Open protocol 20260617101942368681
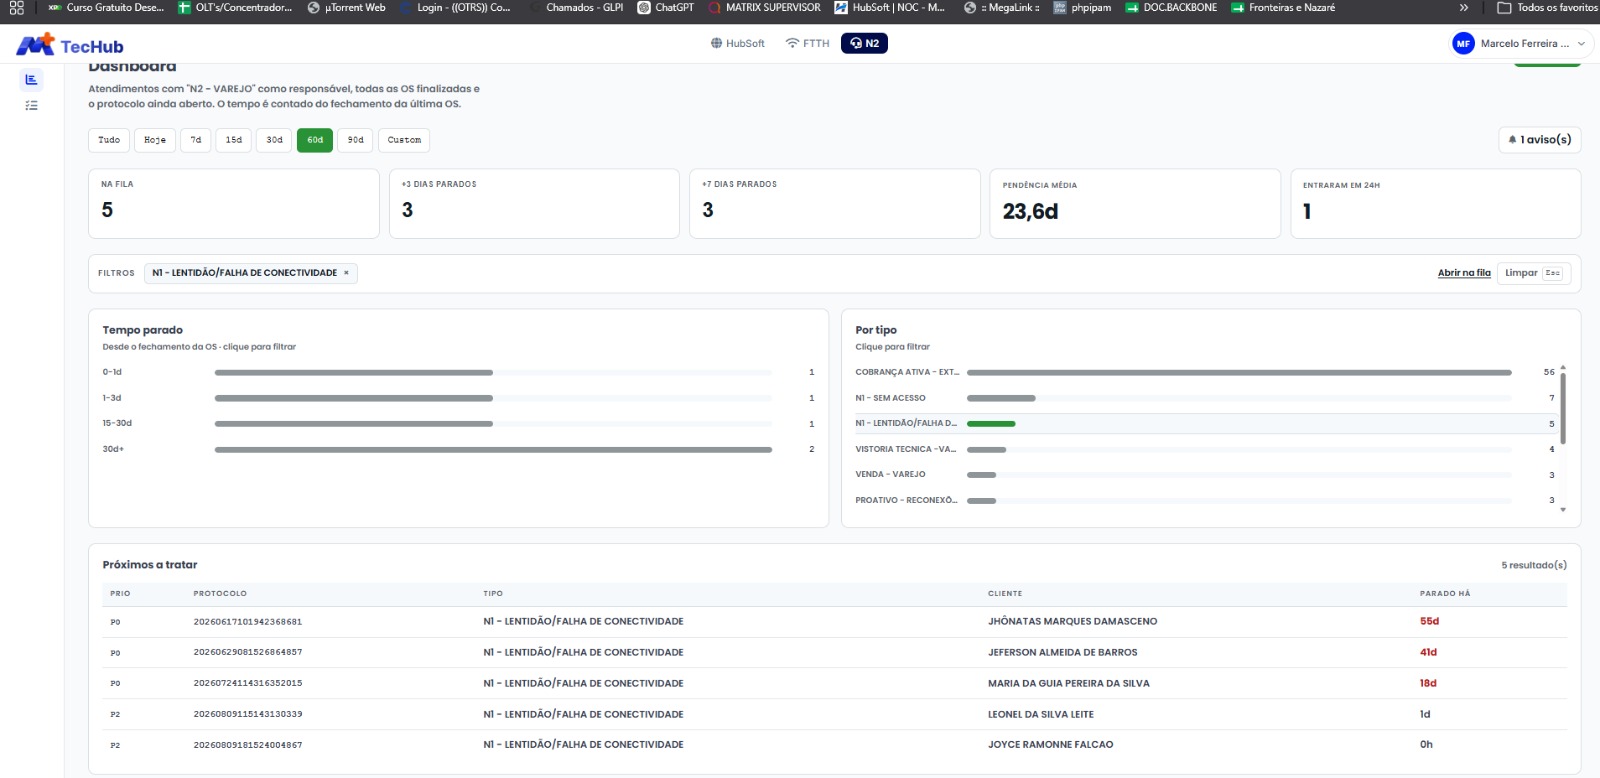Viewport: 1600px width, 778px height. pos(248,622)
